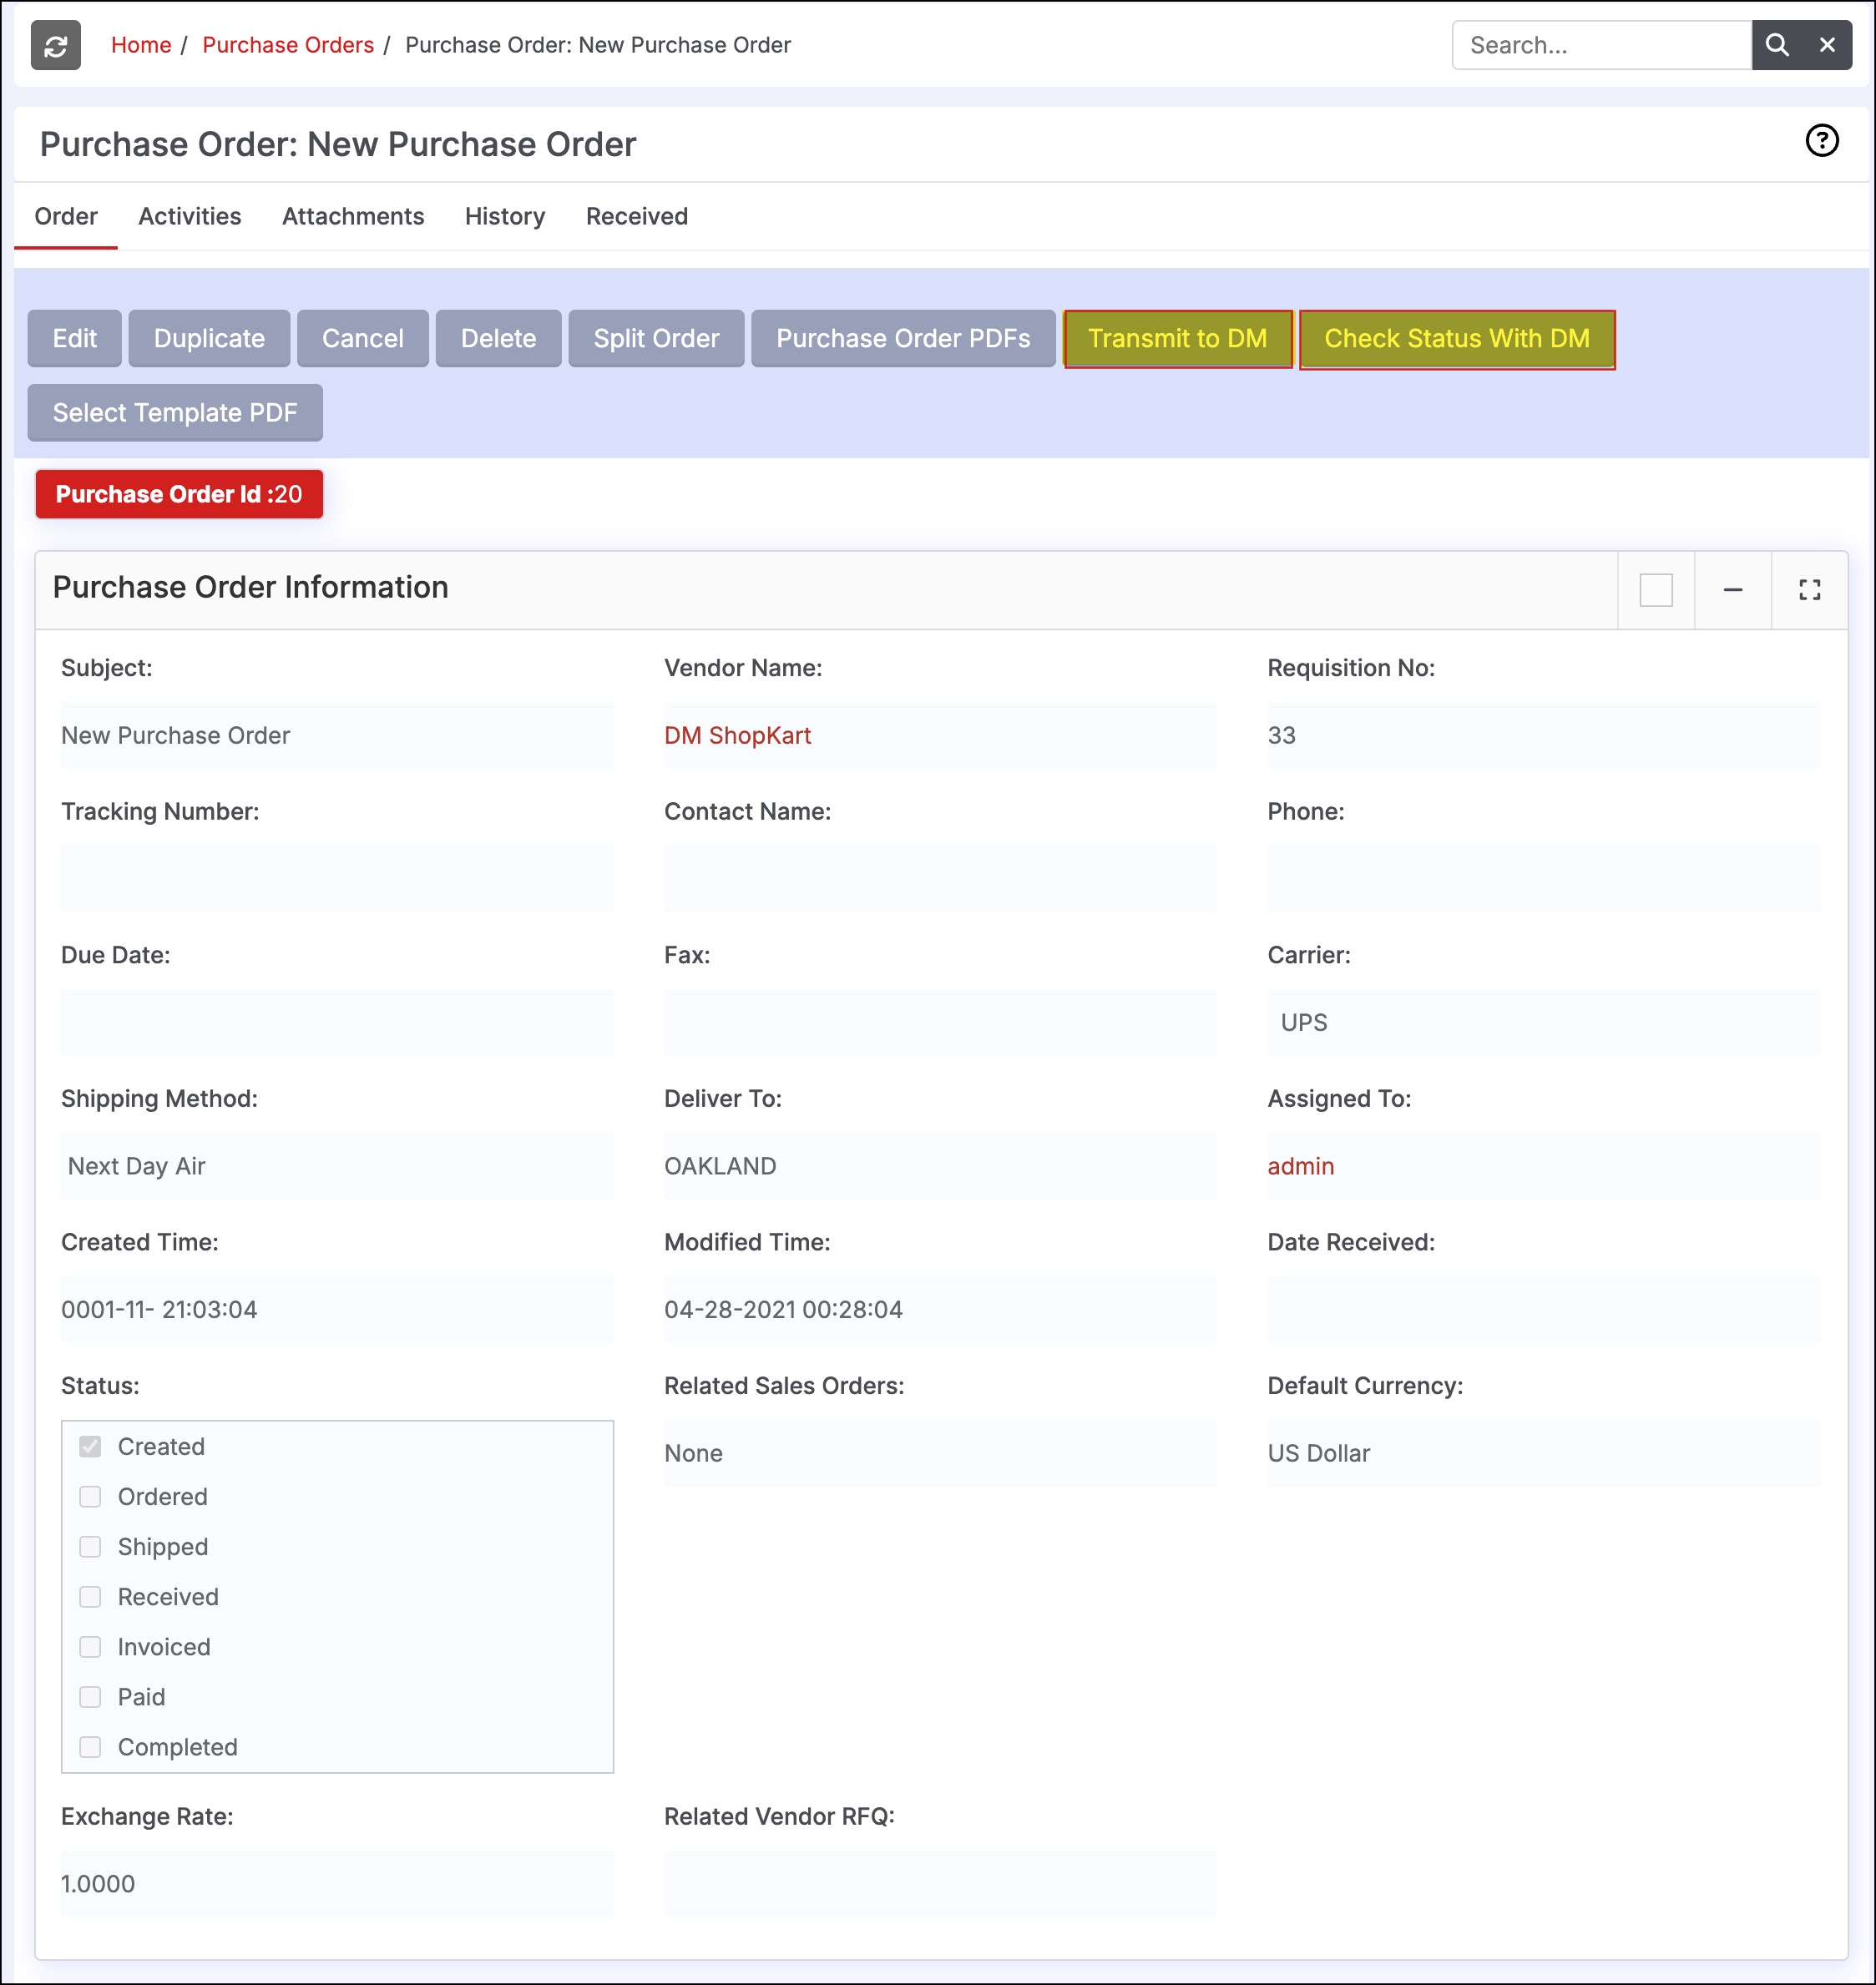
Task: Click the refresh icon beside breadcrumbs
Action: (x=55, y=45)
